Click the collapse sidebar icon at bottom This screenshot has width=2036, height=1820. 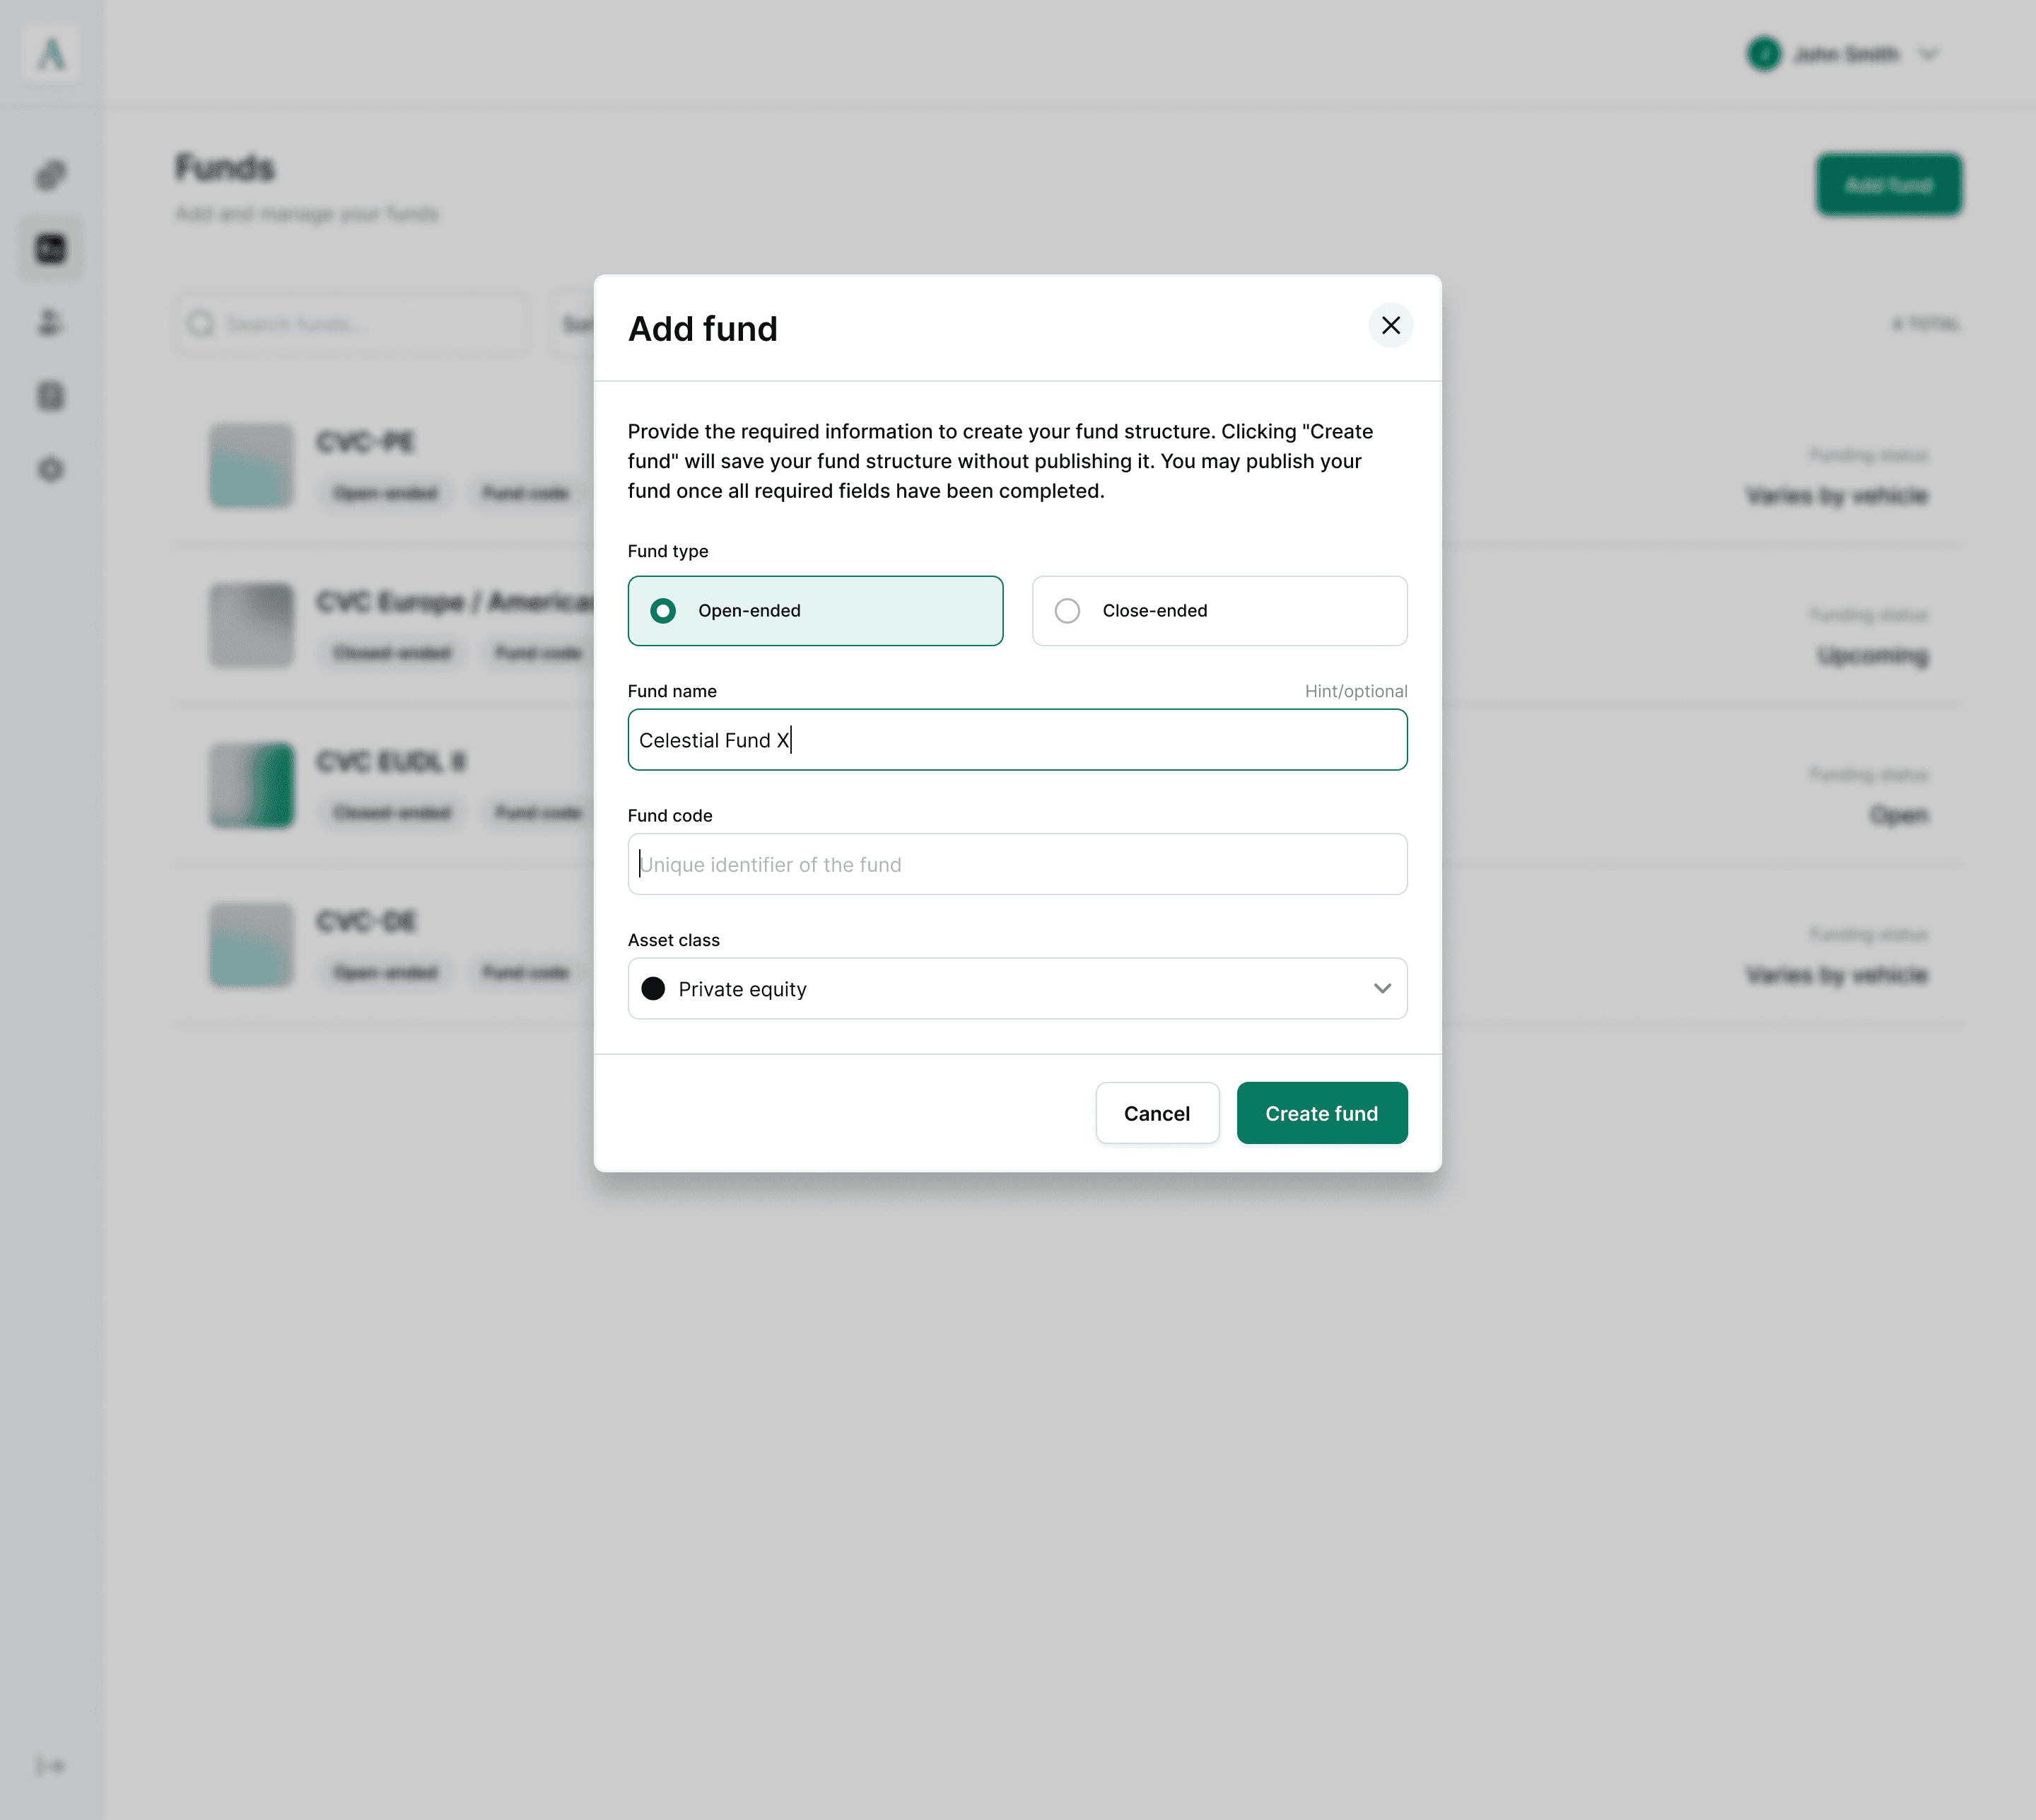[x=51, y=1766]
